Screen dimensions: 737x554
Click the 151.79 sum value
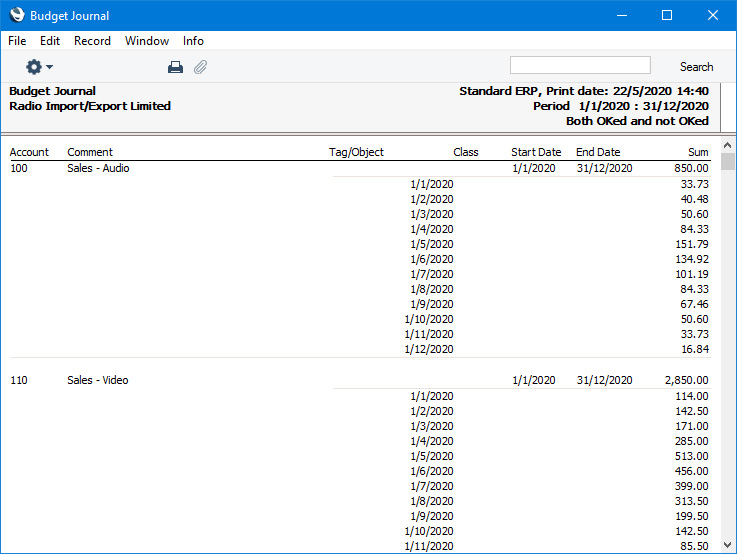691,244
